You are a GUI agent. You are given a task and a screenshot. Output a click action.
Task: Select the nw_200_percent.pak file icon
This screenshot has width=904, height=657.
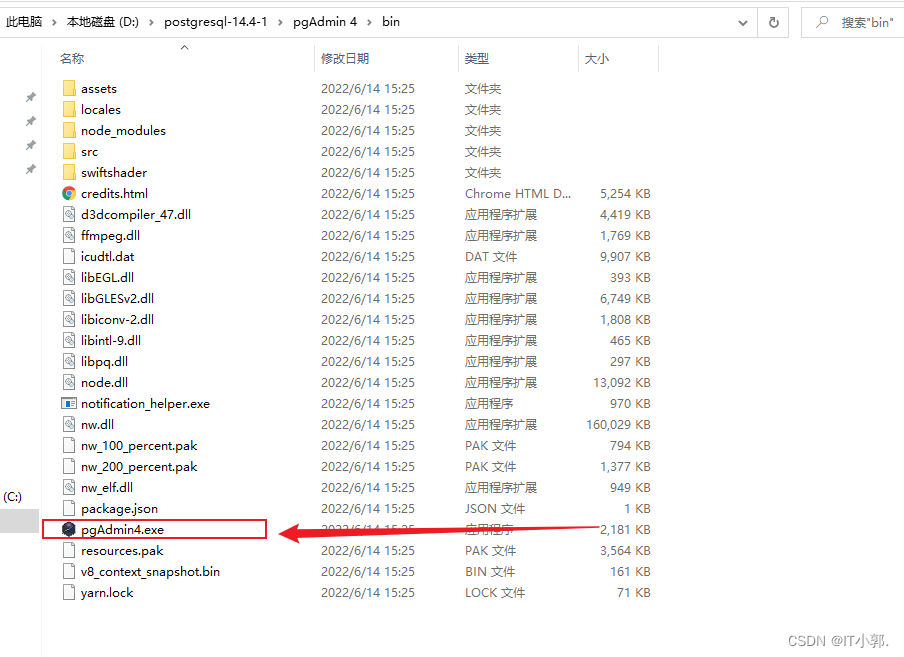click(69, 467)
